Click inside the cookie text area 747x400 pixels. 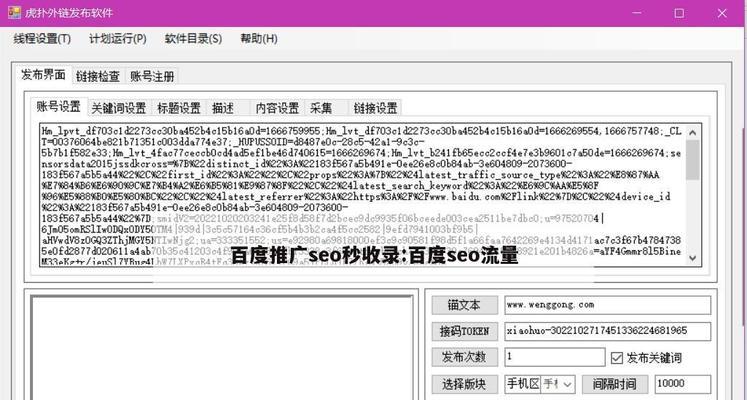(x=362, y=194)
